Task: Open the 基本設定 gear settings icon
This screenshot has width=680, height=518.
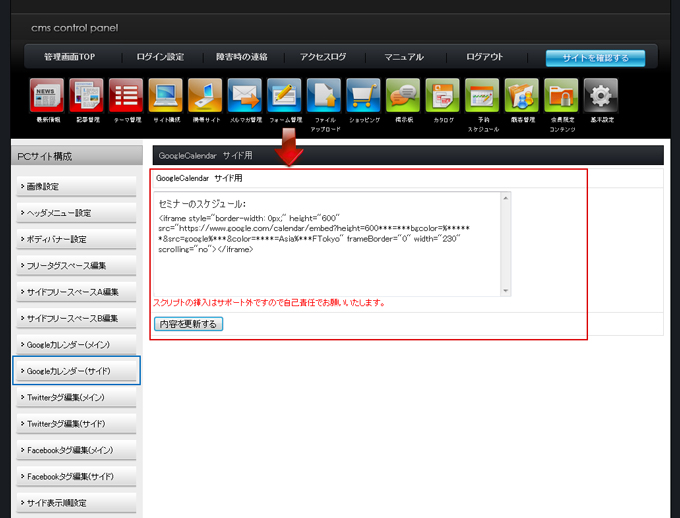Action: tap(600, 96)
